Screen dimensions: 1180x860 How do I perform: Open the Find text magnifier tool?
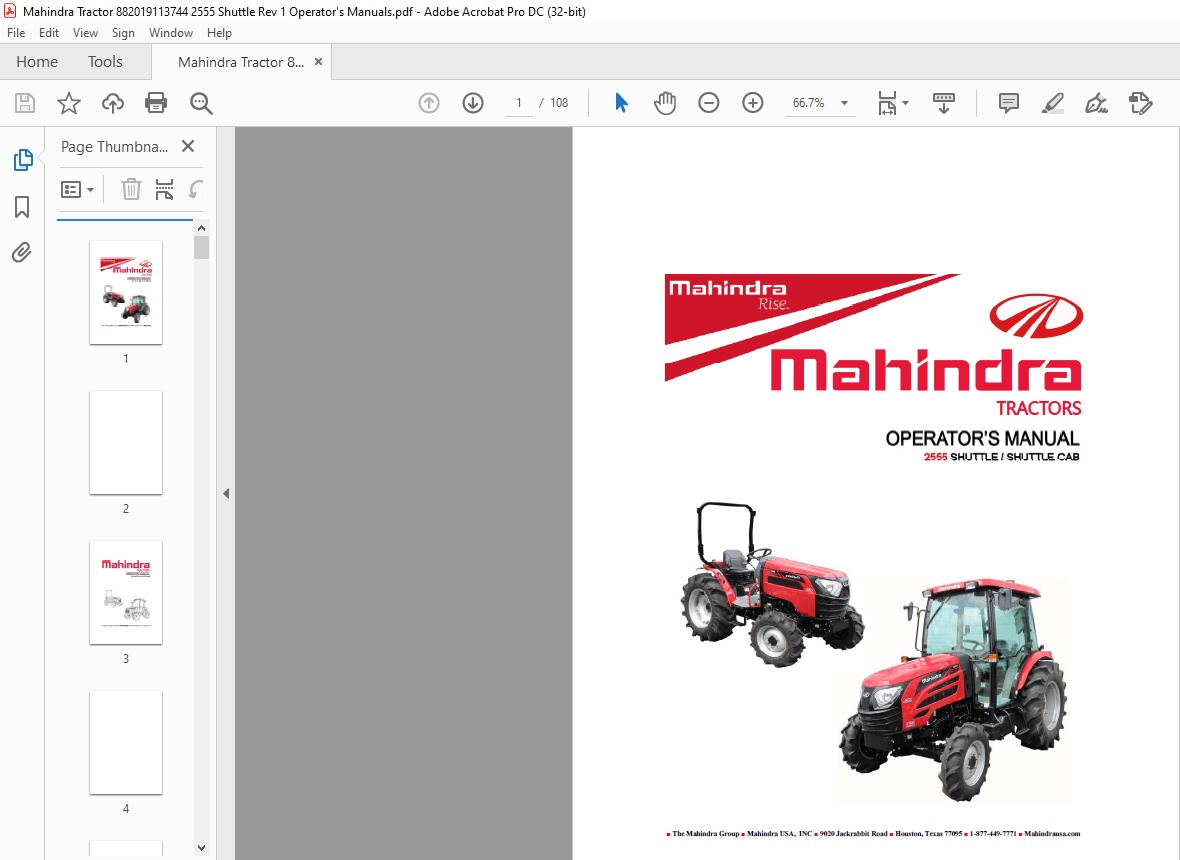point(201,103)
